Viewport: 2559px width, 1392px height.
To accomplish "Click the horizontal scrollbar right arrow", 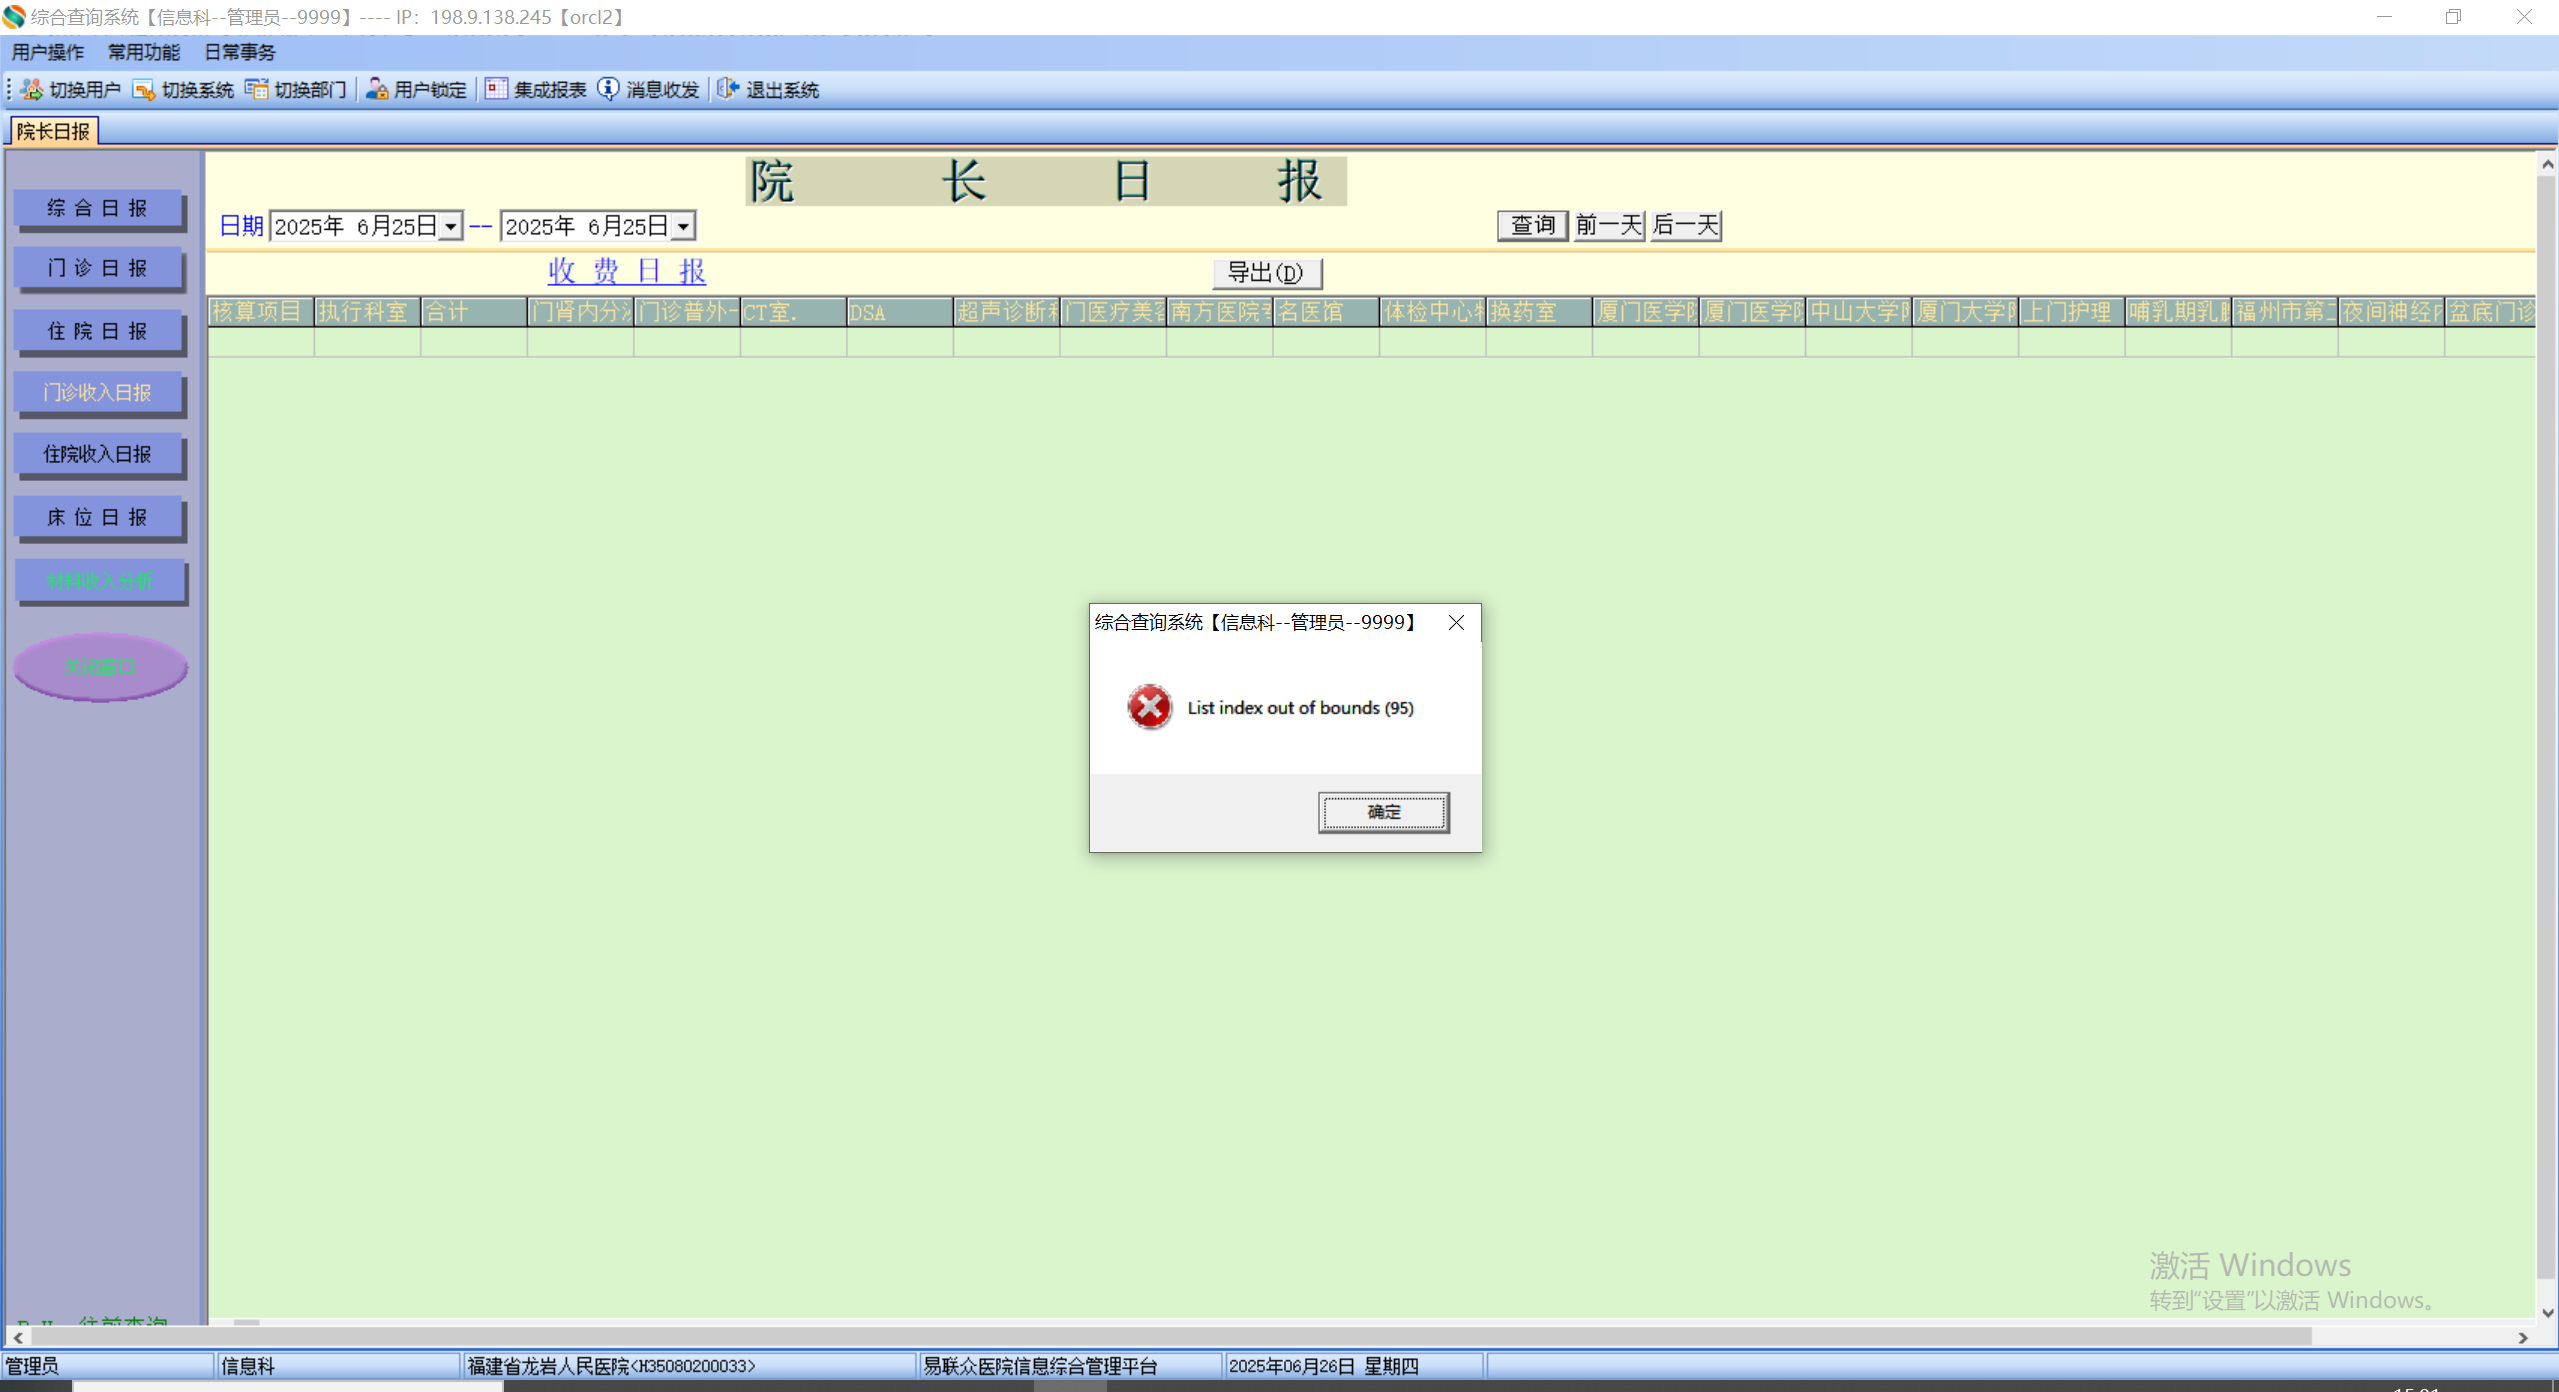I will (2523, 1337).
